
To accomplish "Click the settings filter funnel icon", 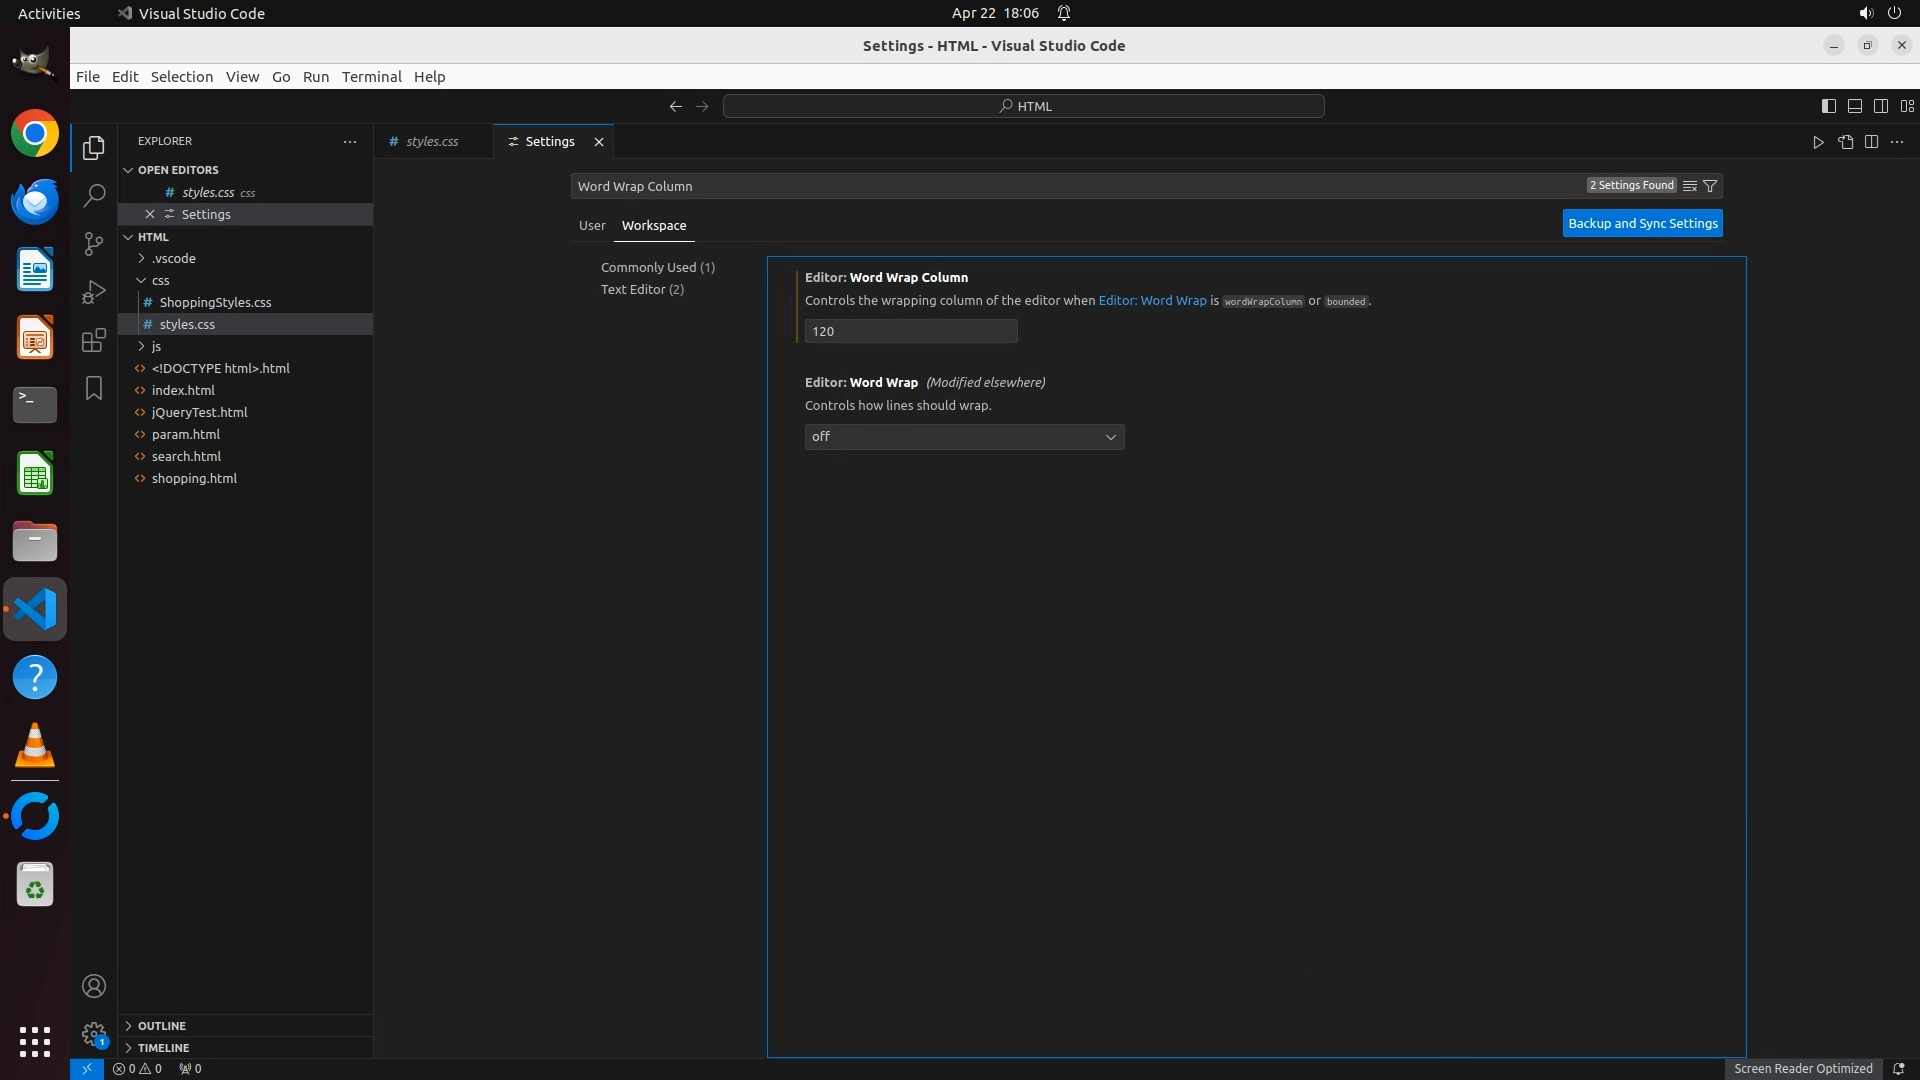I will (1710, 186).
